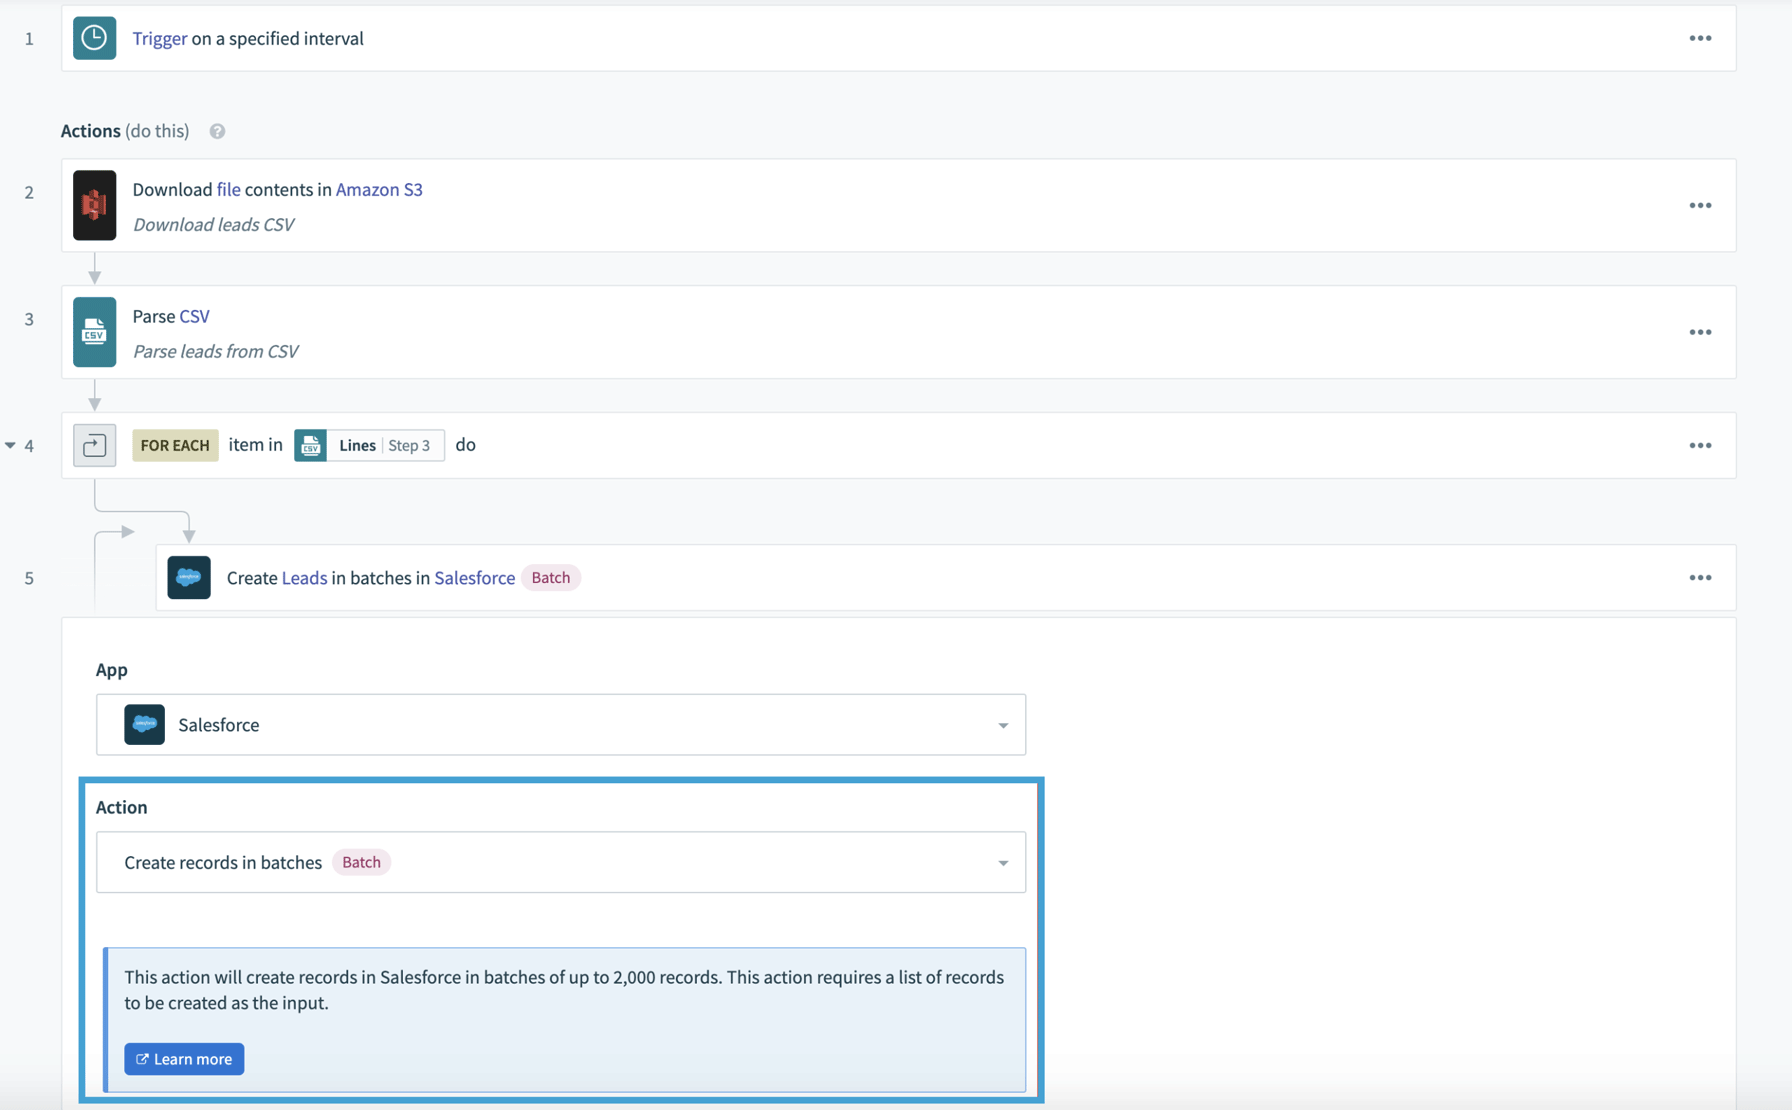Open the three-dot menu for the For Each step

(x=1700, y=445)
